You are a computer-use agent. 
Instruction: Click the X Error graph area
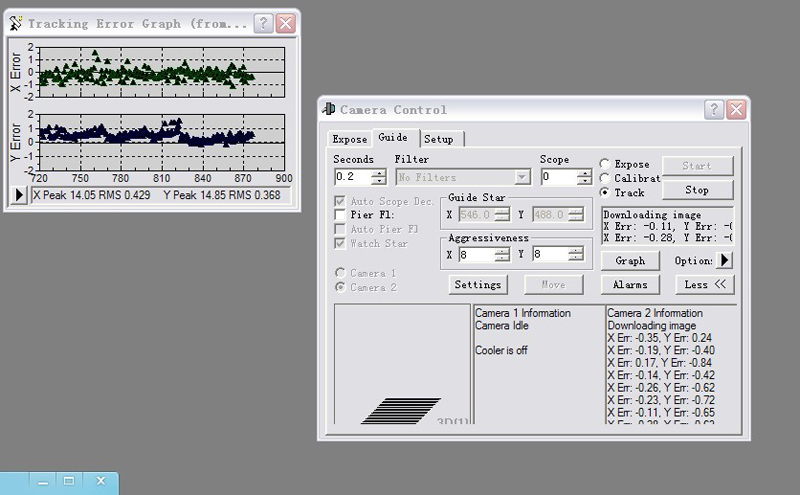[162, 72]
